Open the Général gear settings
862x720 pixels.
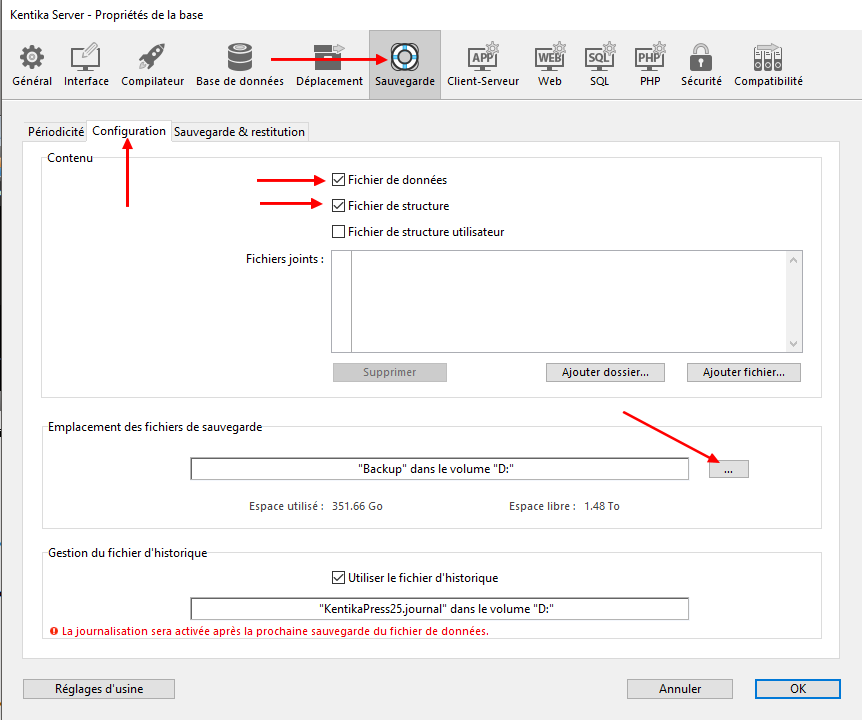click(x=32, y=65)
